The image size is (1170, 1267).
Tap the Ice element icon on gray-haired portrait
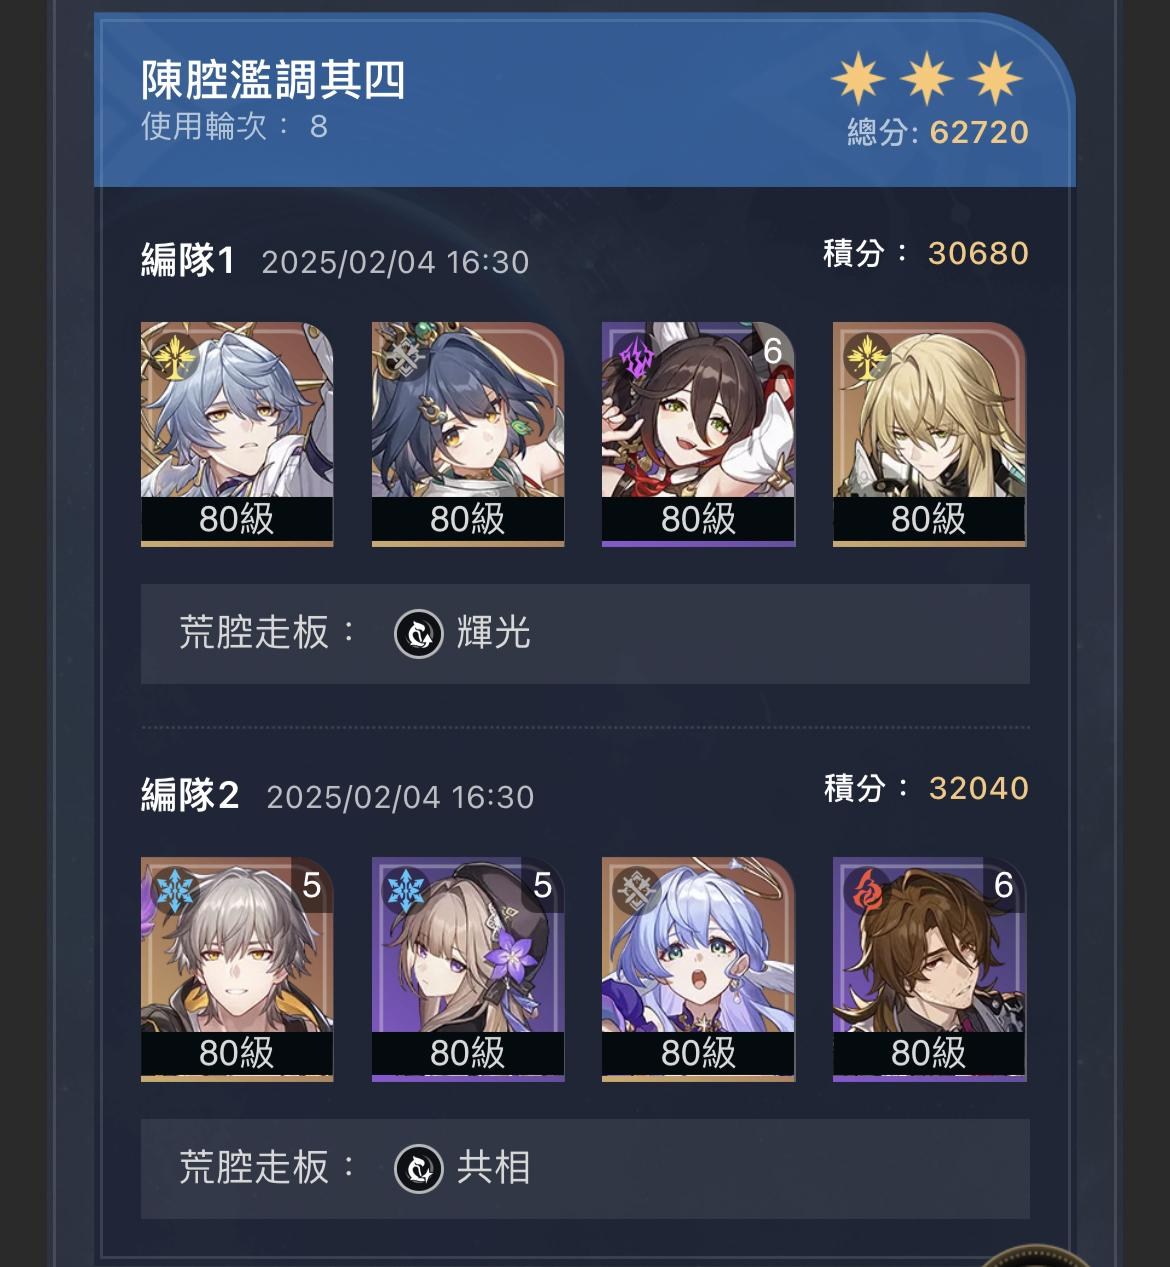pos(175,889)
